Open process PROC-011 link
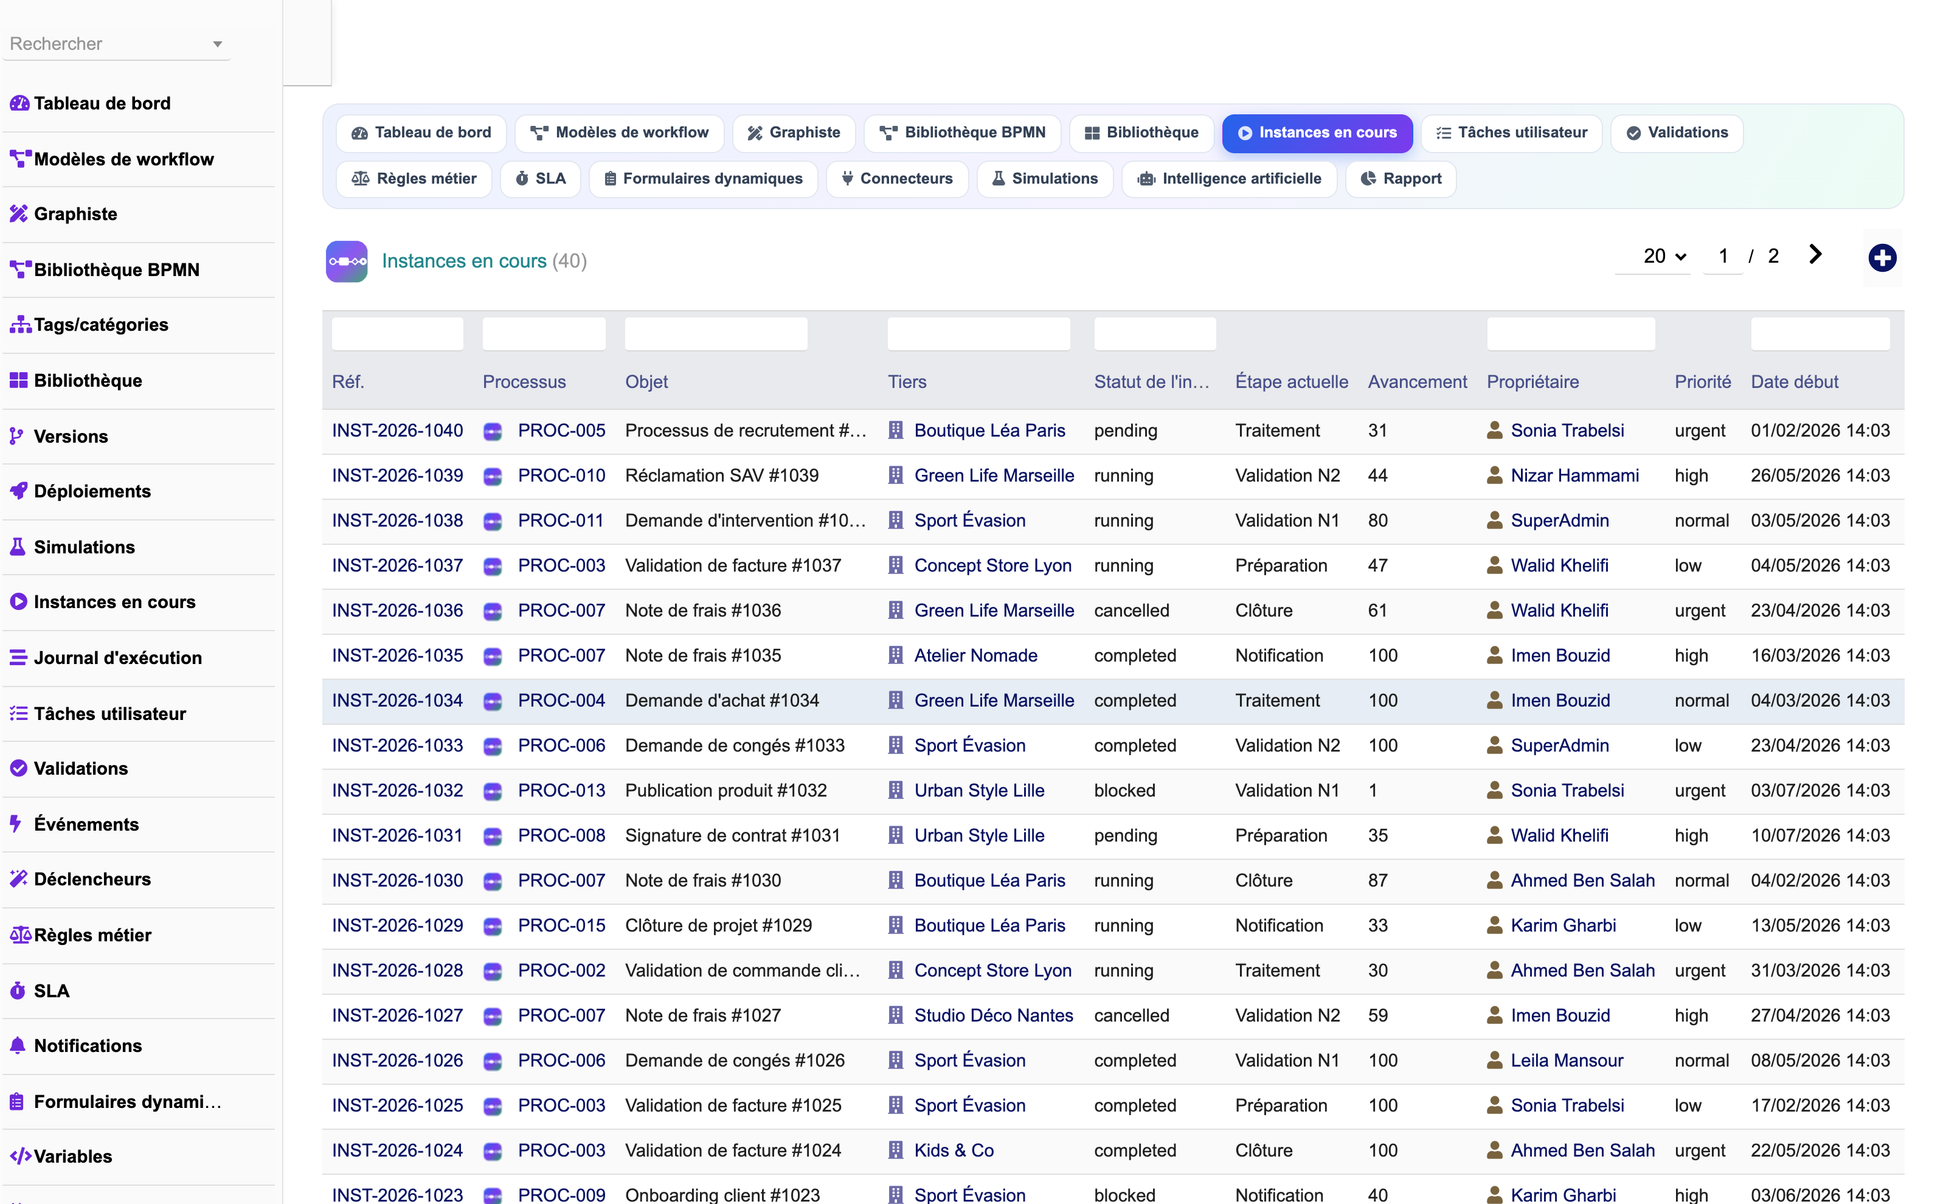Screen dimensions: 1946x1204 pos(561,521)
